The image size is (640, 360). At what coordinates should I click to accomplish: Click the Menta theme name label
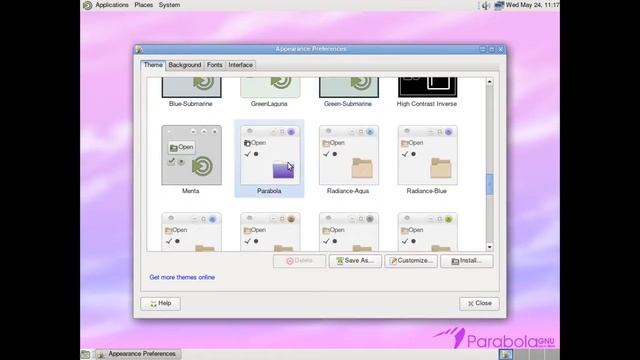pyautogui.click(x=191, y=191)
